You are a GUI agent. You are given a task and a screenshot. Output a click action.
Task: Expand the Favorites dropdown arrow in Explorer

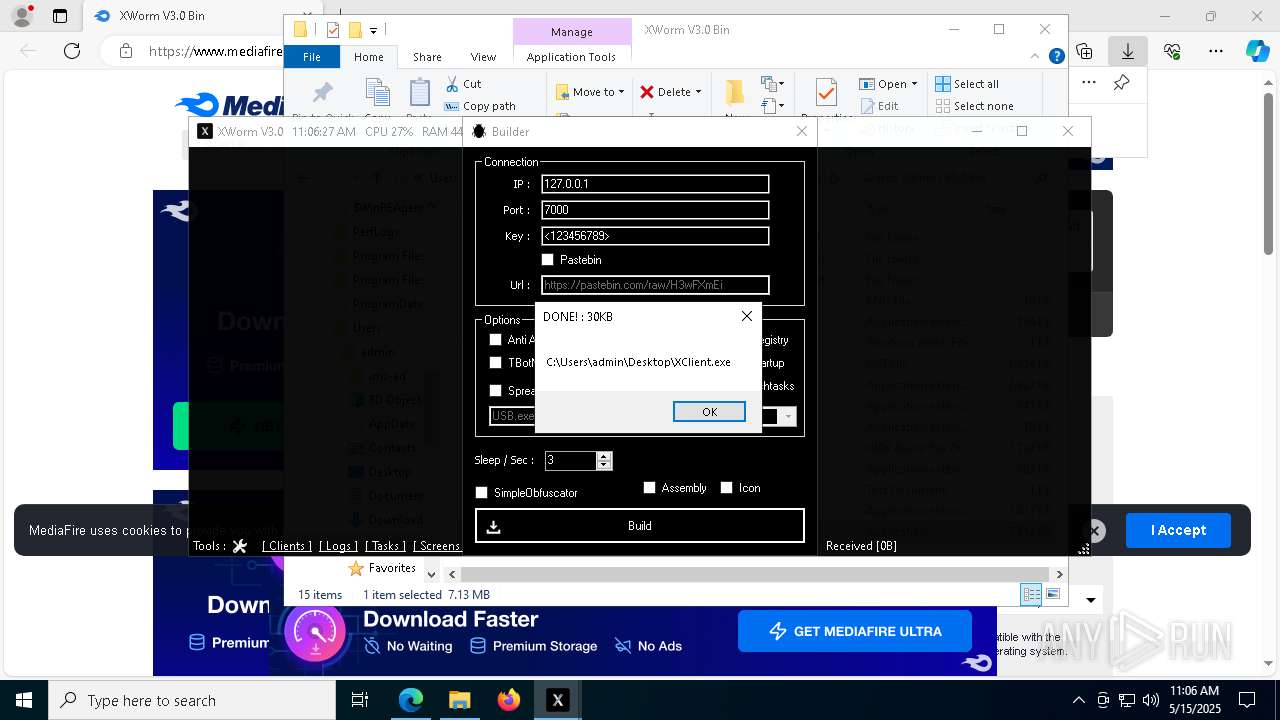click(x=432, y=575)
